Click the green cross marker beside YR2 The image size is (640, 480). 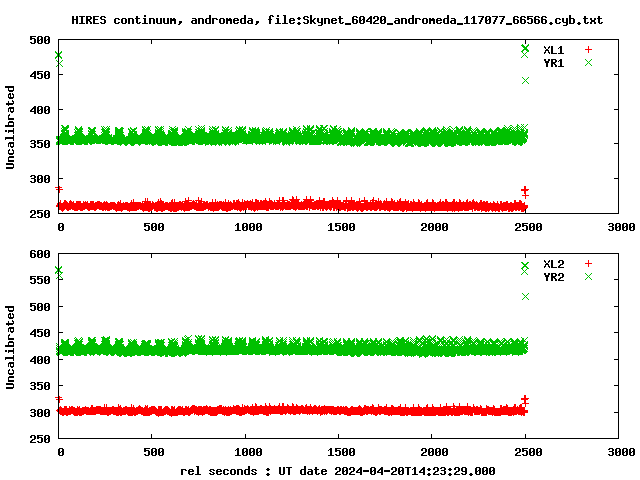point(588,277)
